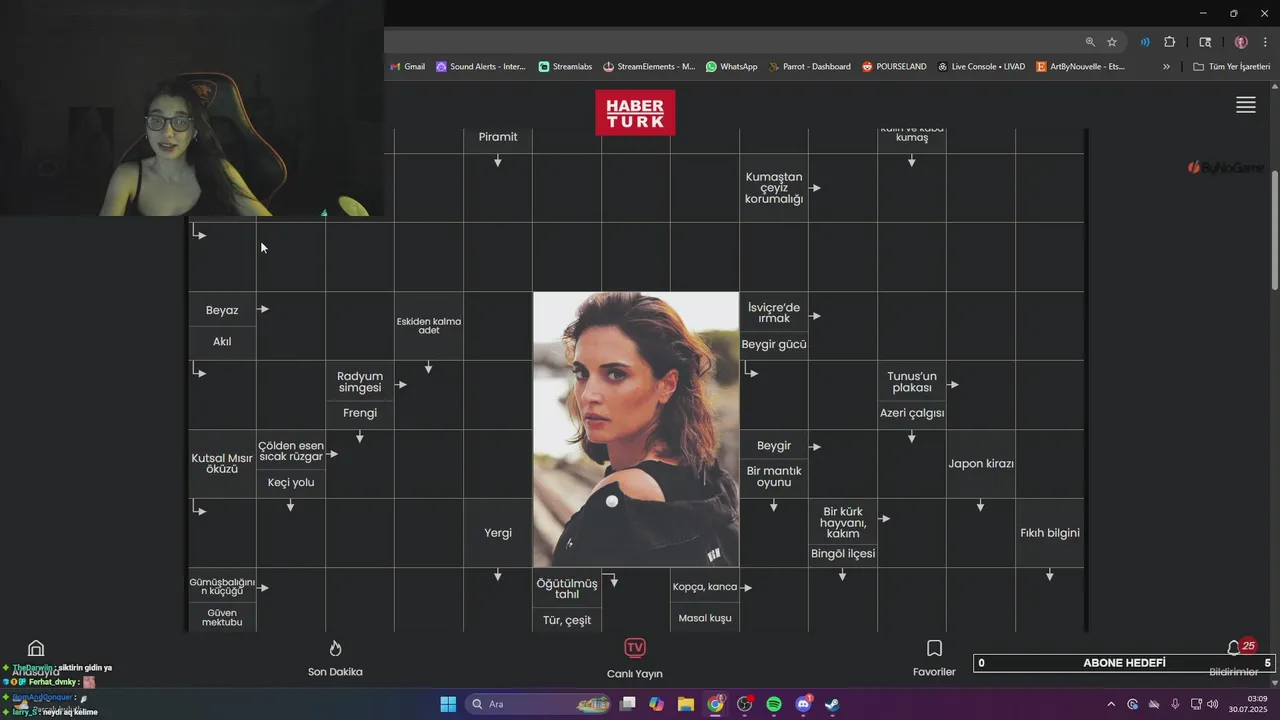The width and height of the screenshot is (1280, 720).
Task: Select the 'Bir mantık oyunu' clue
Action: (774, 477)
